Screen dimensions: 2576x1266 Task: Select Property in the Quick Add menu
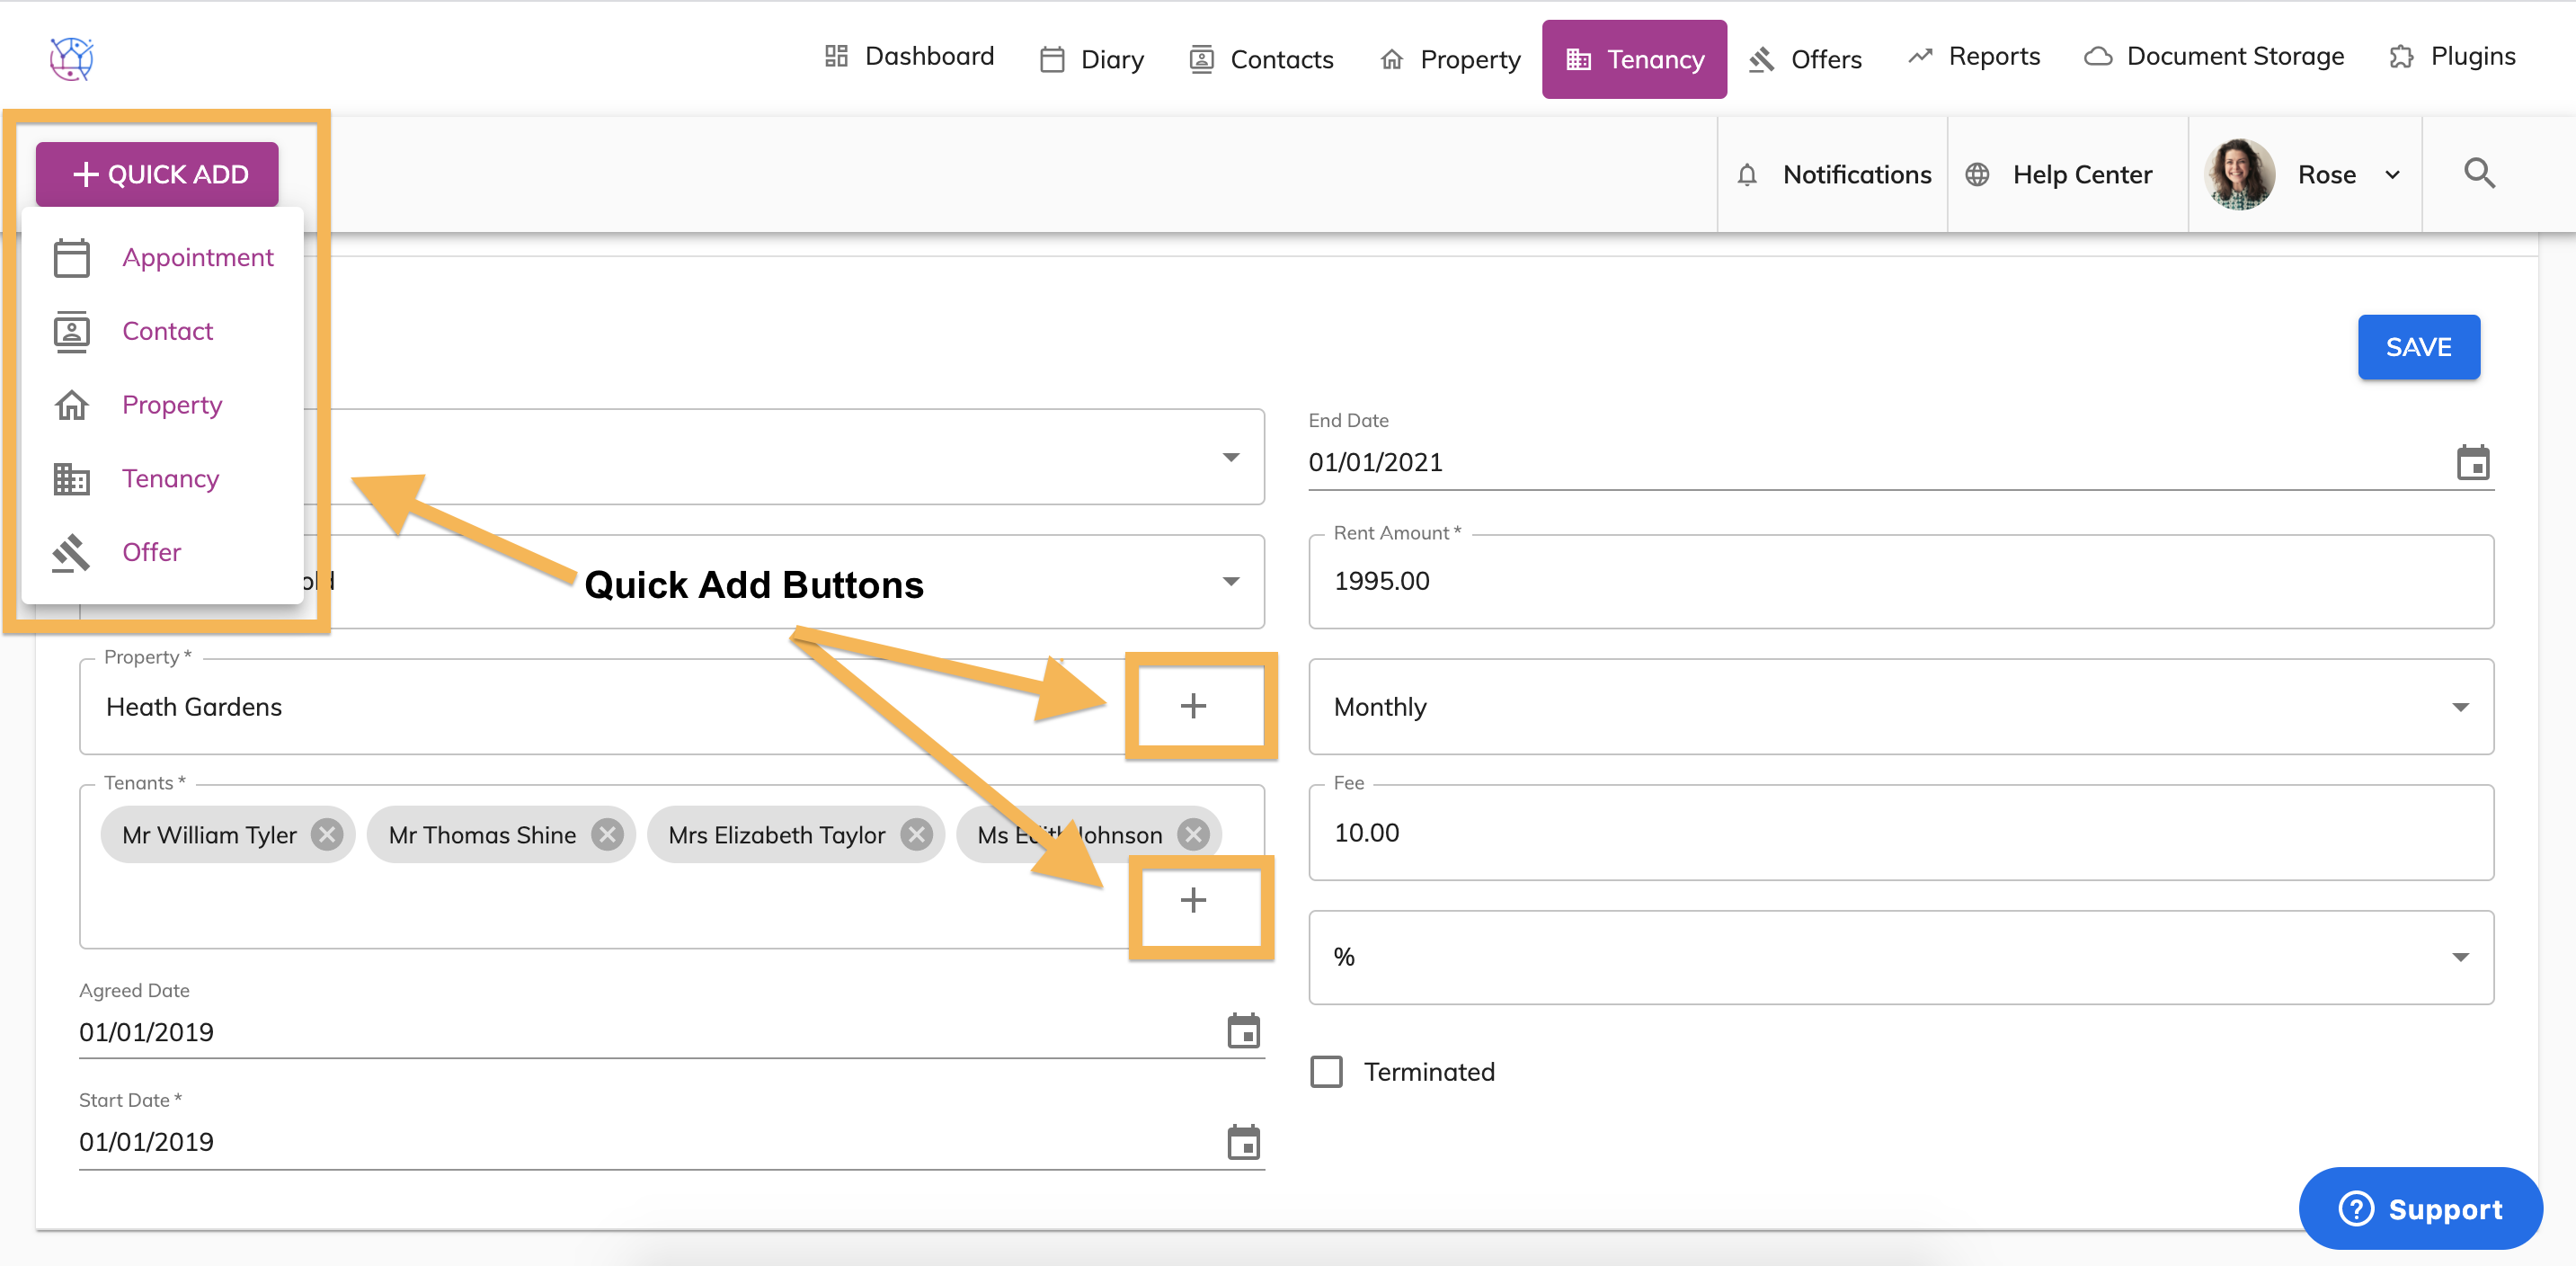click(171, 404)
